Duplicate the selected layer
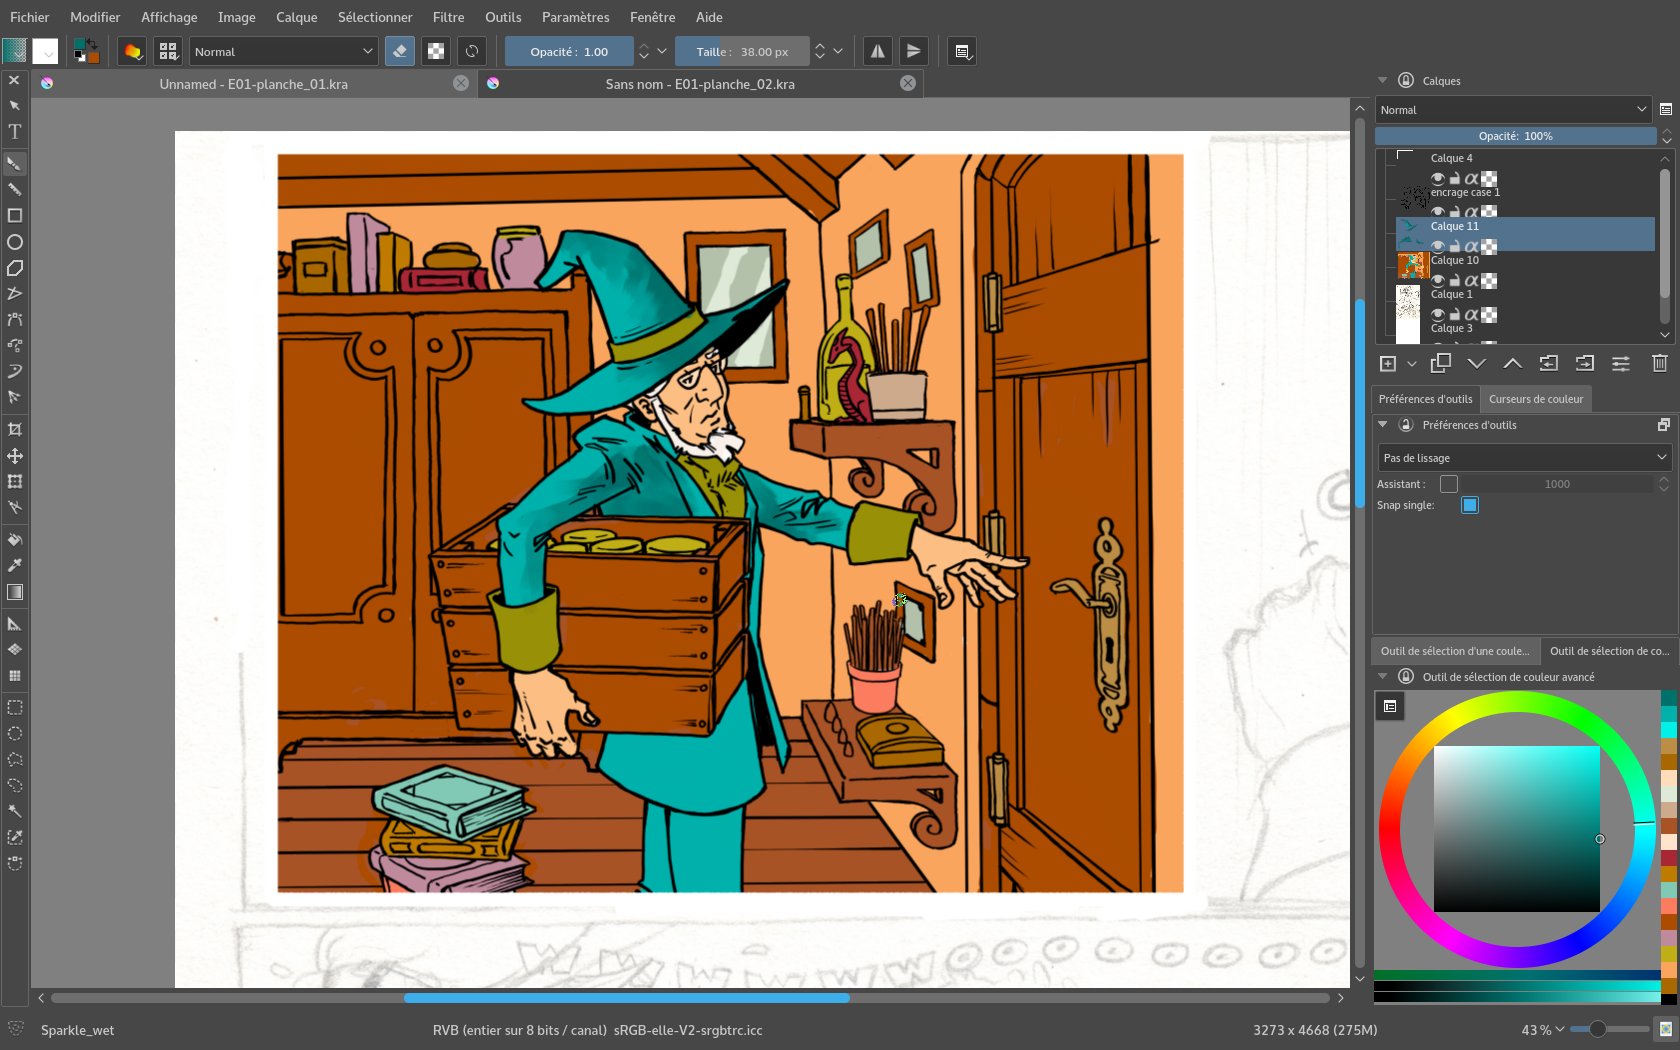 (x=1440, y=363)
